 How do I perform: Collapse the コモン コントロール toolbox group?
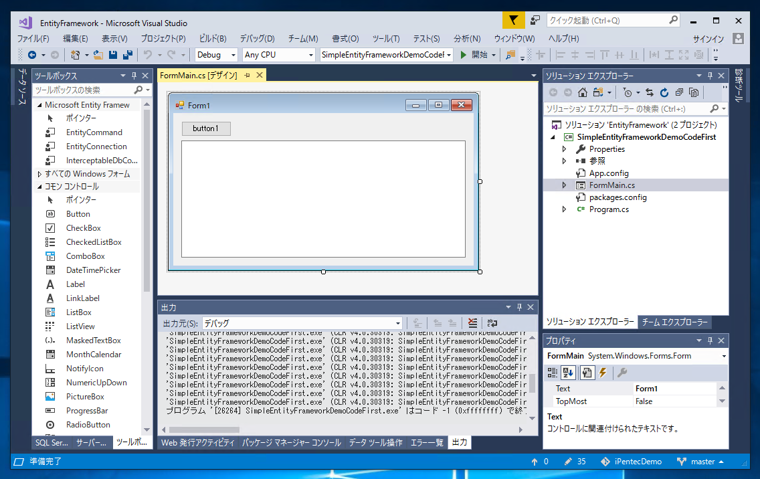(x=39, y=187)
